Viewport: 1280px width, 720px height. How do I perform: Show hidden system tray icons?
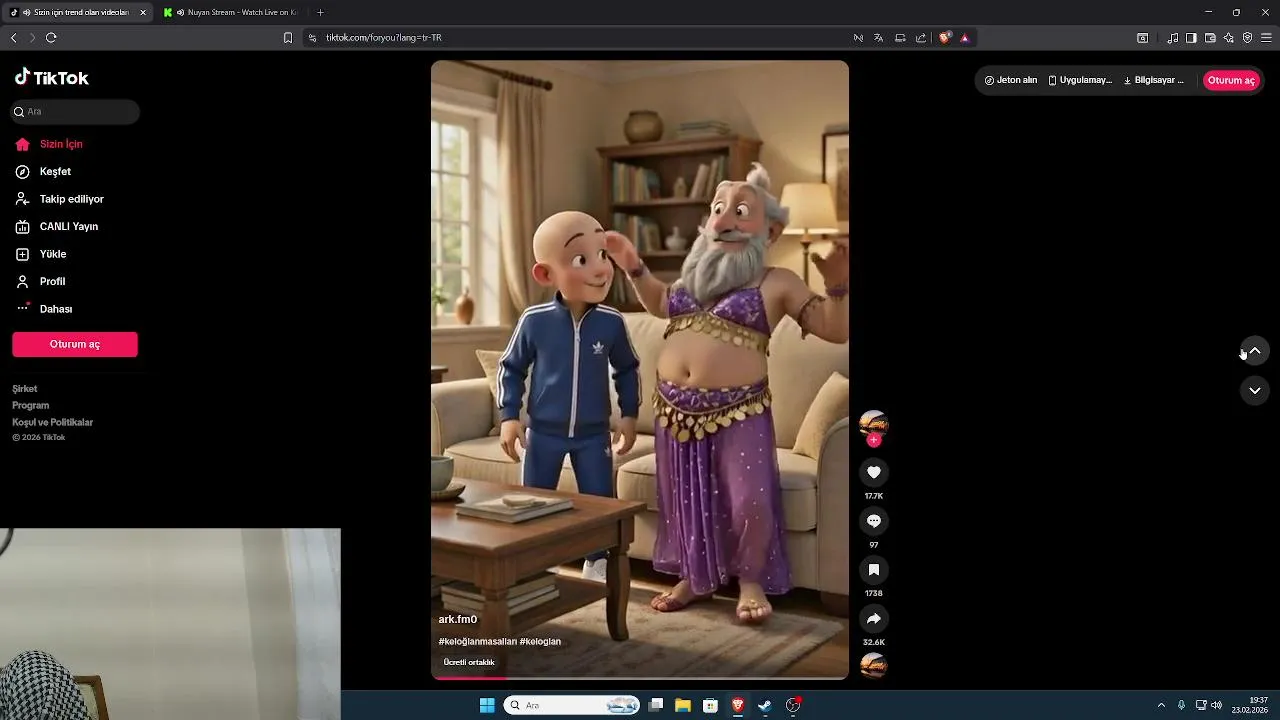[1161, 705]
